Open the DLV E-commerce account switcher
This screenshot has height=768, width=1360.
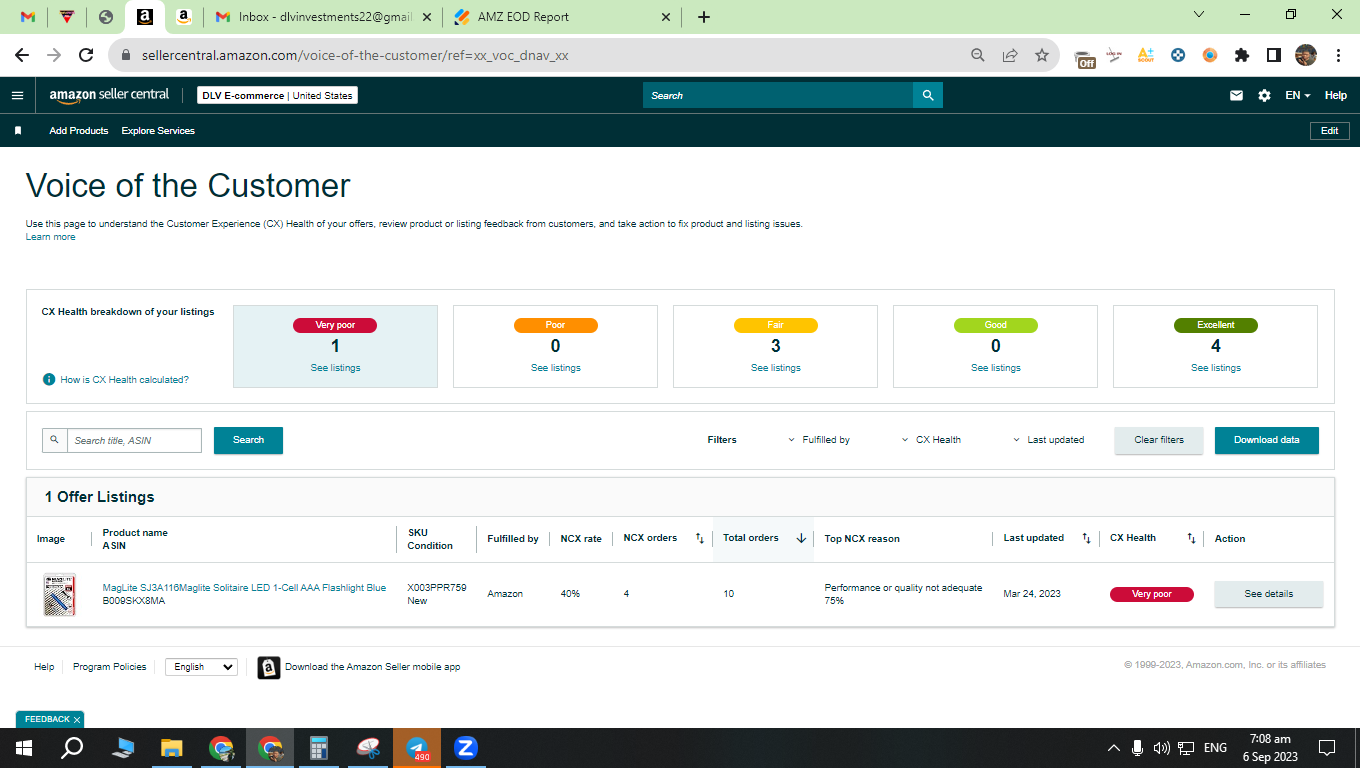tap(277, 96)
